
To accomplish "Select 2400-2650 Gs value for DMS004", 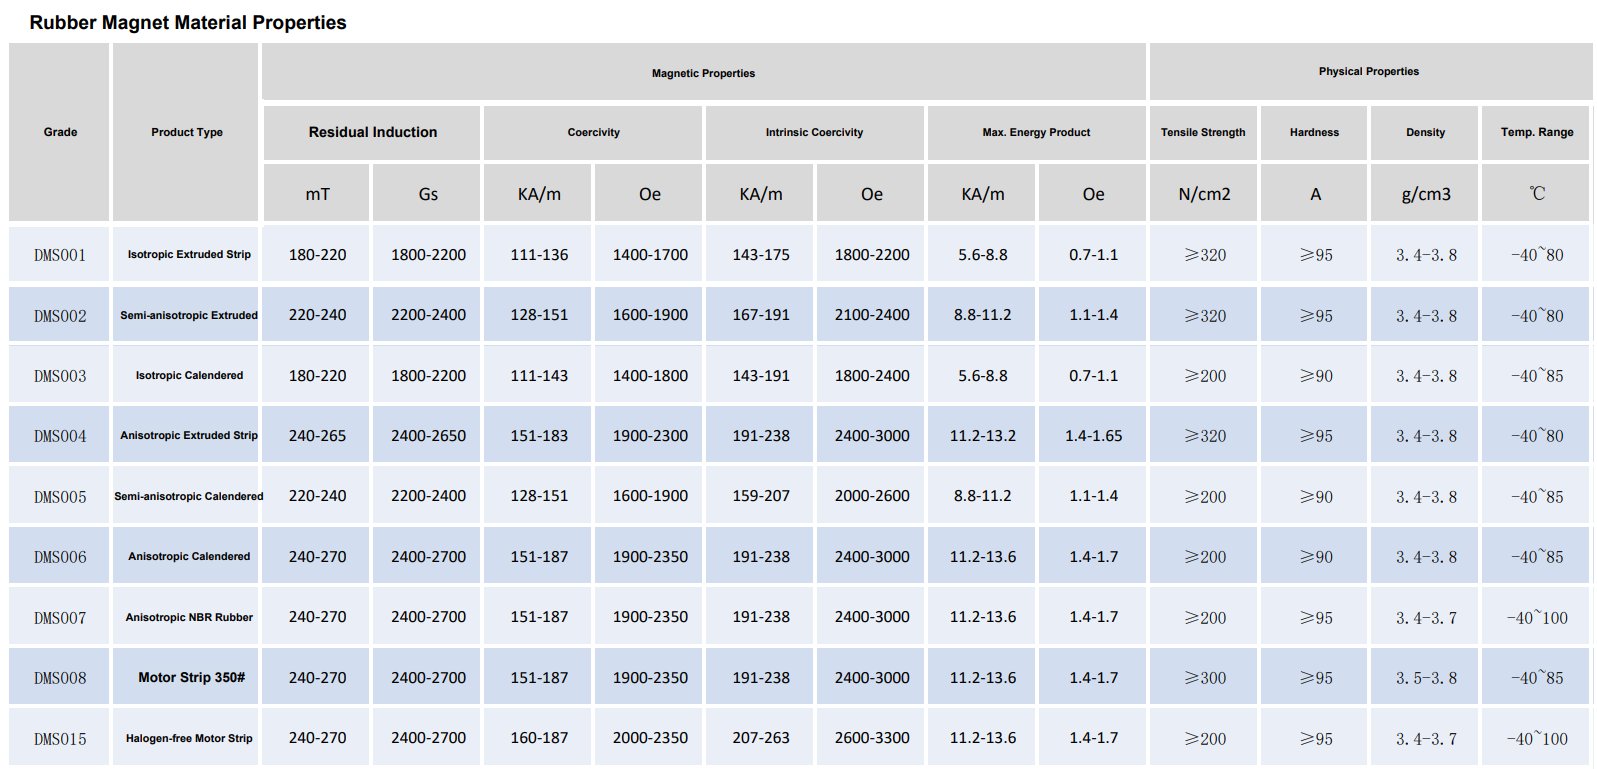I will (x=428, y=436).
